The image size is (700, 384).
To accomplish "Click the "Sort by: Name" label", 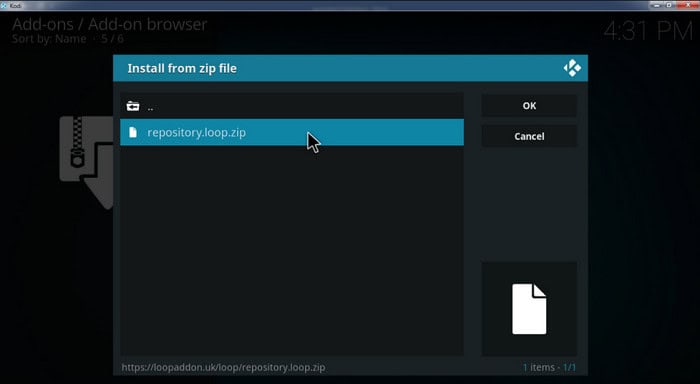I will (49, 39).
